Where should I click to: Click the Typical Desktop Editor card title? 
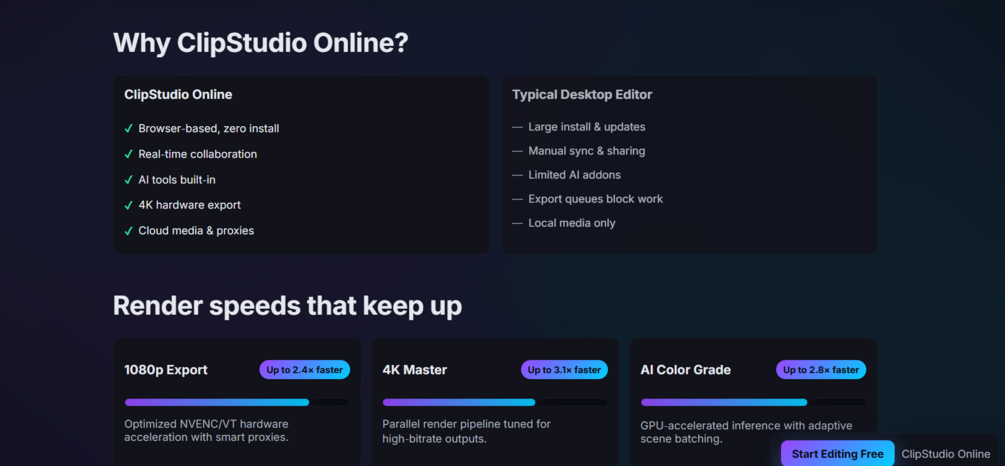click(x=582, y=95)
